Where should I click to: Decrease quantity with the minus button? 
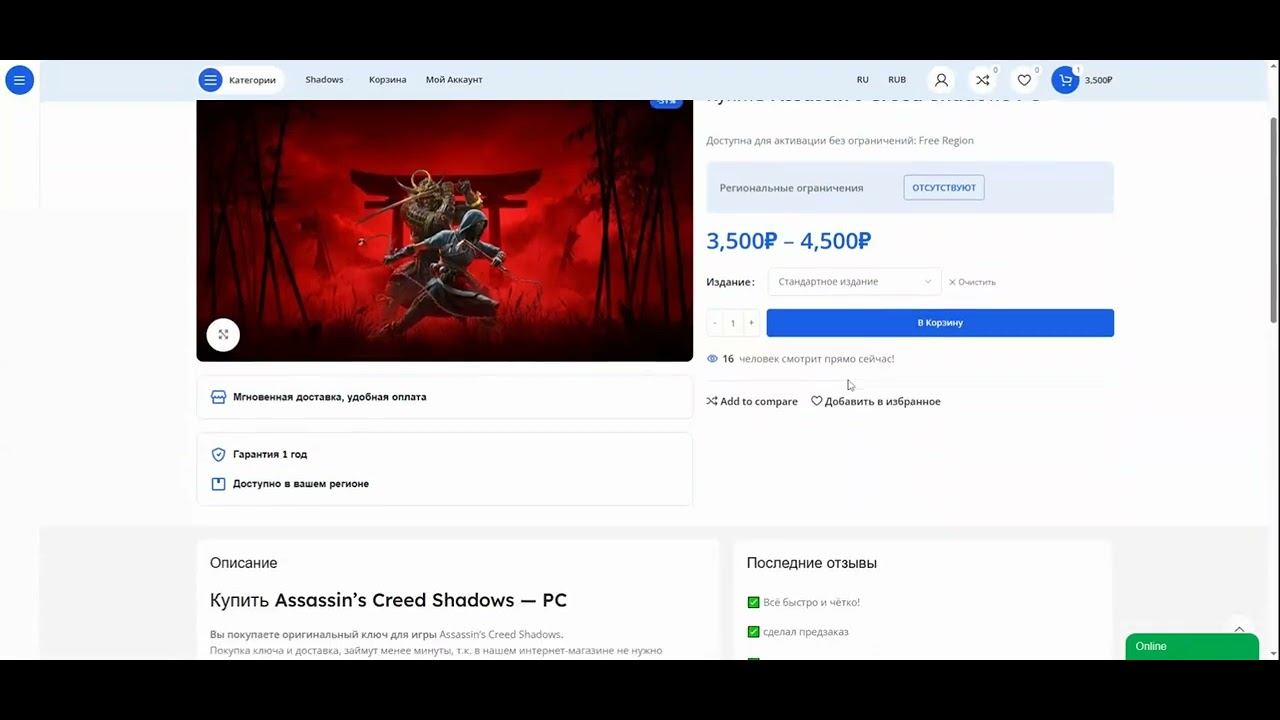(x=714, y=323)
